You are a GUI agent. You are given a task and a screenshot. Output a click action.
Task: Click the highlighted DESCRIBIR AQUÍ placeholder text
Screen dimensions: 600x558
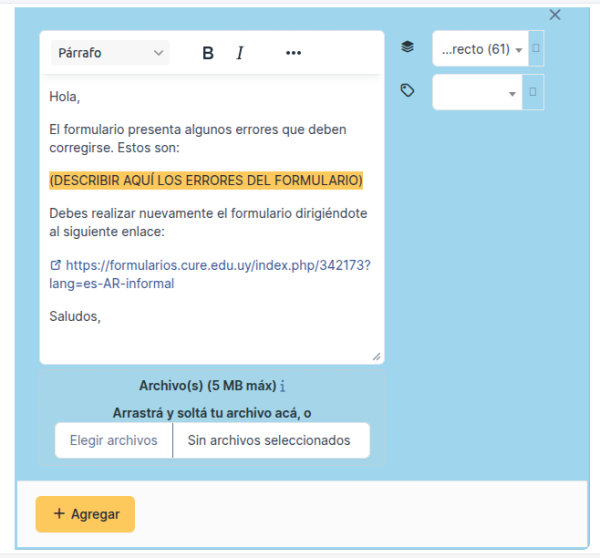pos(206,180)
